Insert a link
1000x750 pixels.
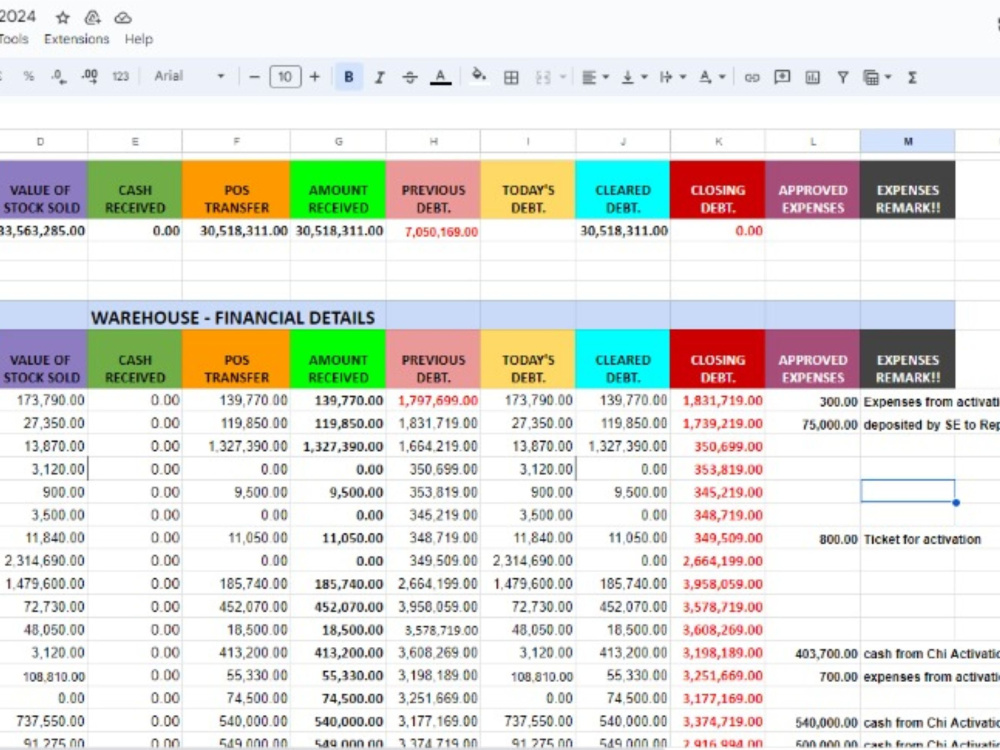752,77
